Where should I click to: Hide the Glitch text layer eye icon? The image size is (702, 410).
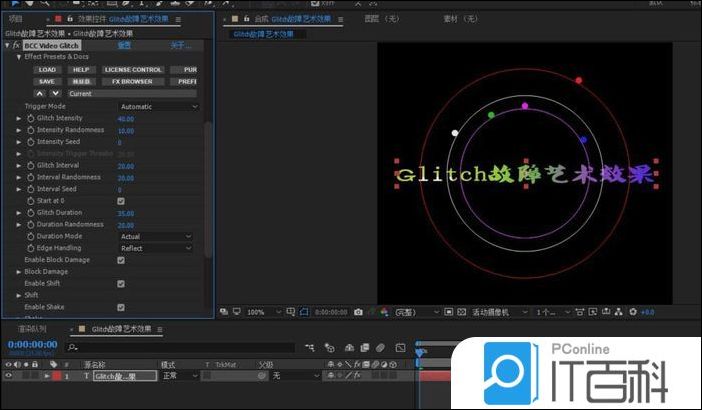click(8, 376)
